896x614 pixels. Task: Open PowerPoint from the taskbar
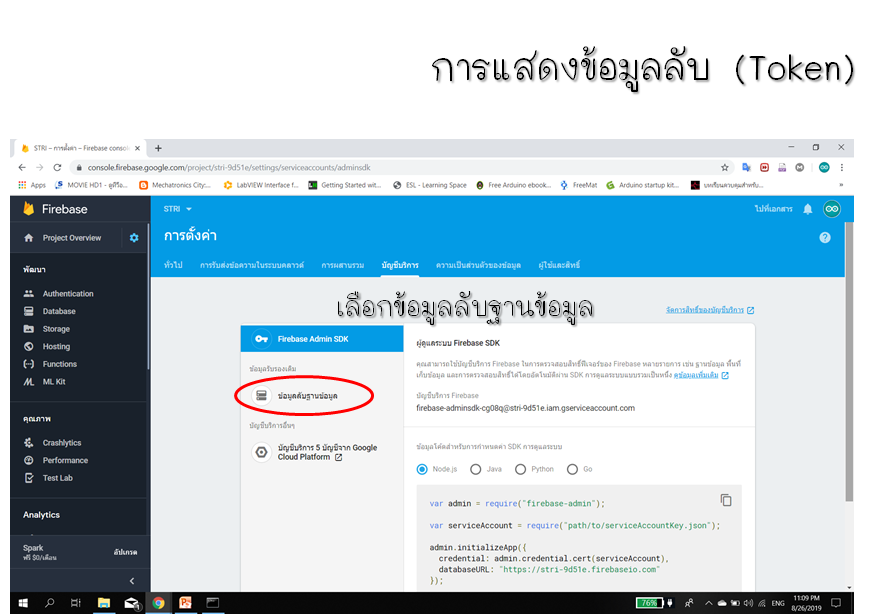185,603
